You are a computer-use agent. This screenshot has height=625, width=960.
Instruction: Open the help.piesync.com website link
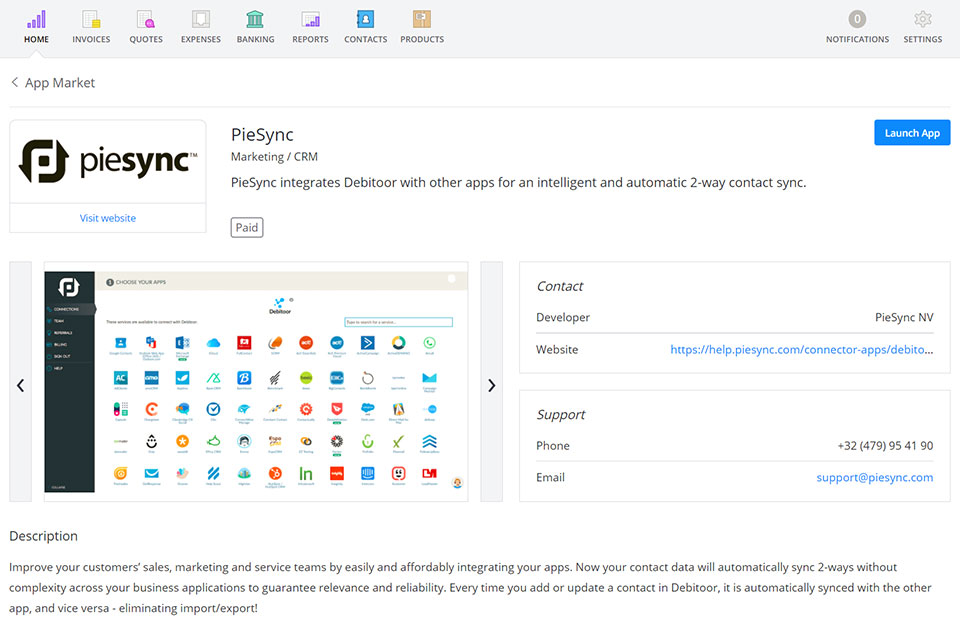[x=801, y=350]
